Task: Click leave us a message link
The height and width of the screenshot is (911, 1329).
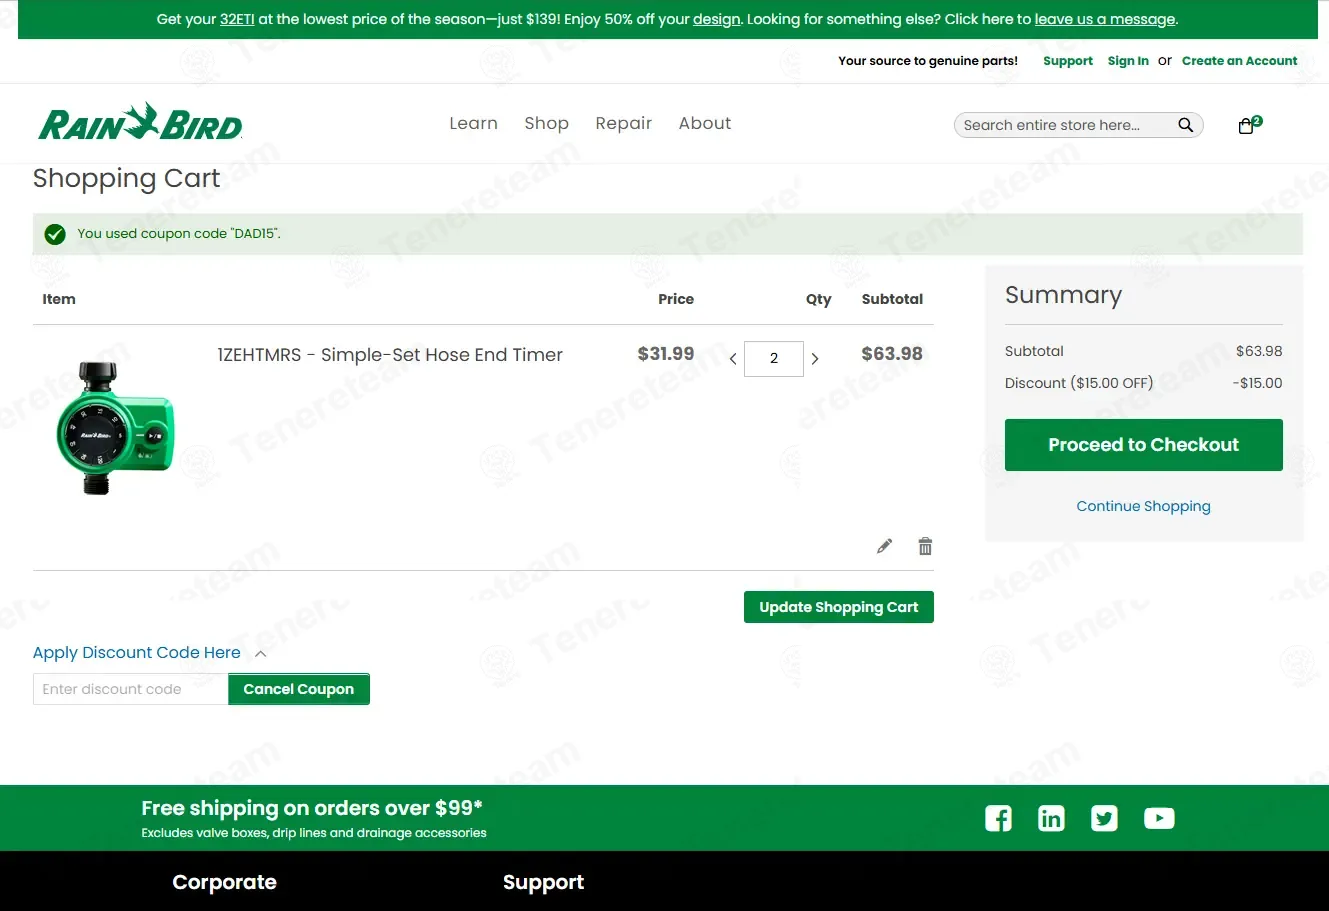Action: (1105, 19)
